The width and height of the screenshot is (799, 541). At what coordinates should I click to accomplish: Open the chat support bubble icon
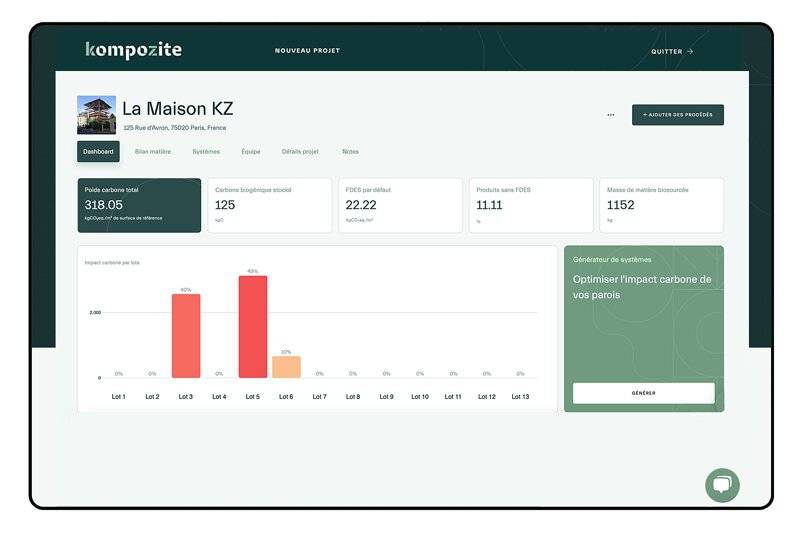click(x=721, y=485)
